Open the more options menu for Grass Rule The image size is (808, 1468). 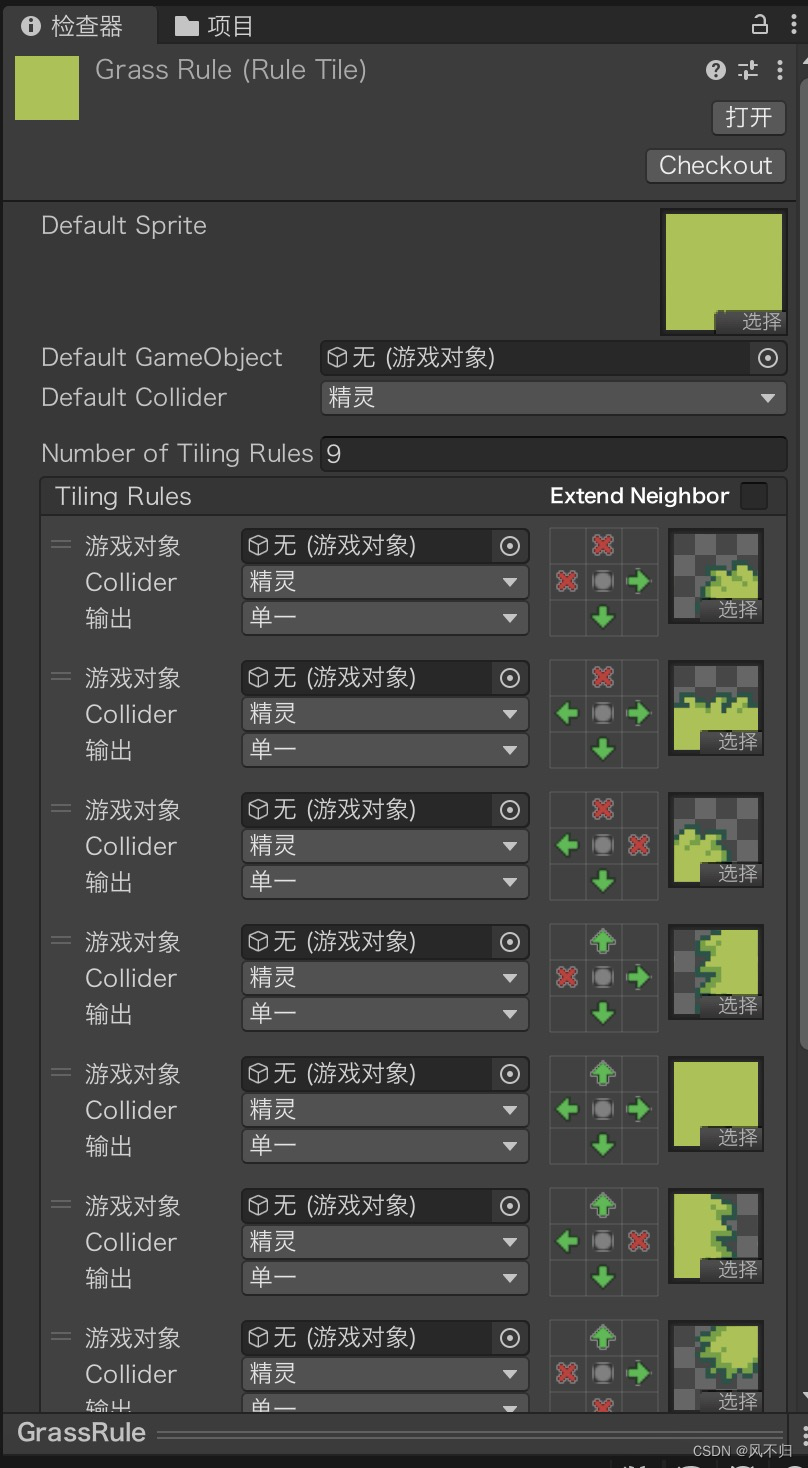pos(782,71)
